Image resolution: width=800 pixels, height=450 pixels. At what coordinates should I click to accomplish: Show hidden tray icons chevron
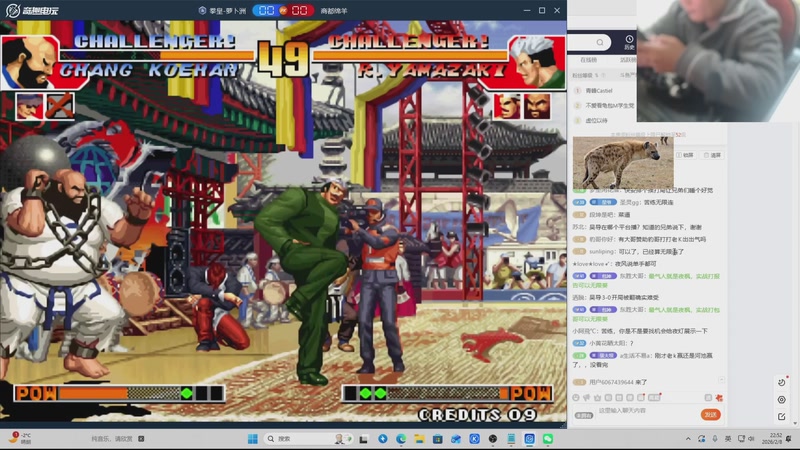coord(688,439)
